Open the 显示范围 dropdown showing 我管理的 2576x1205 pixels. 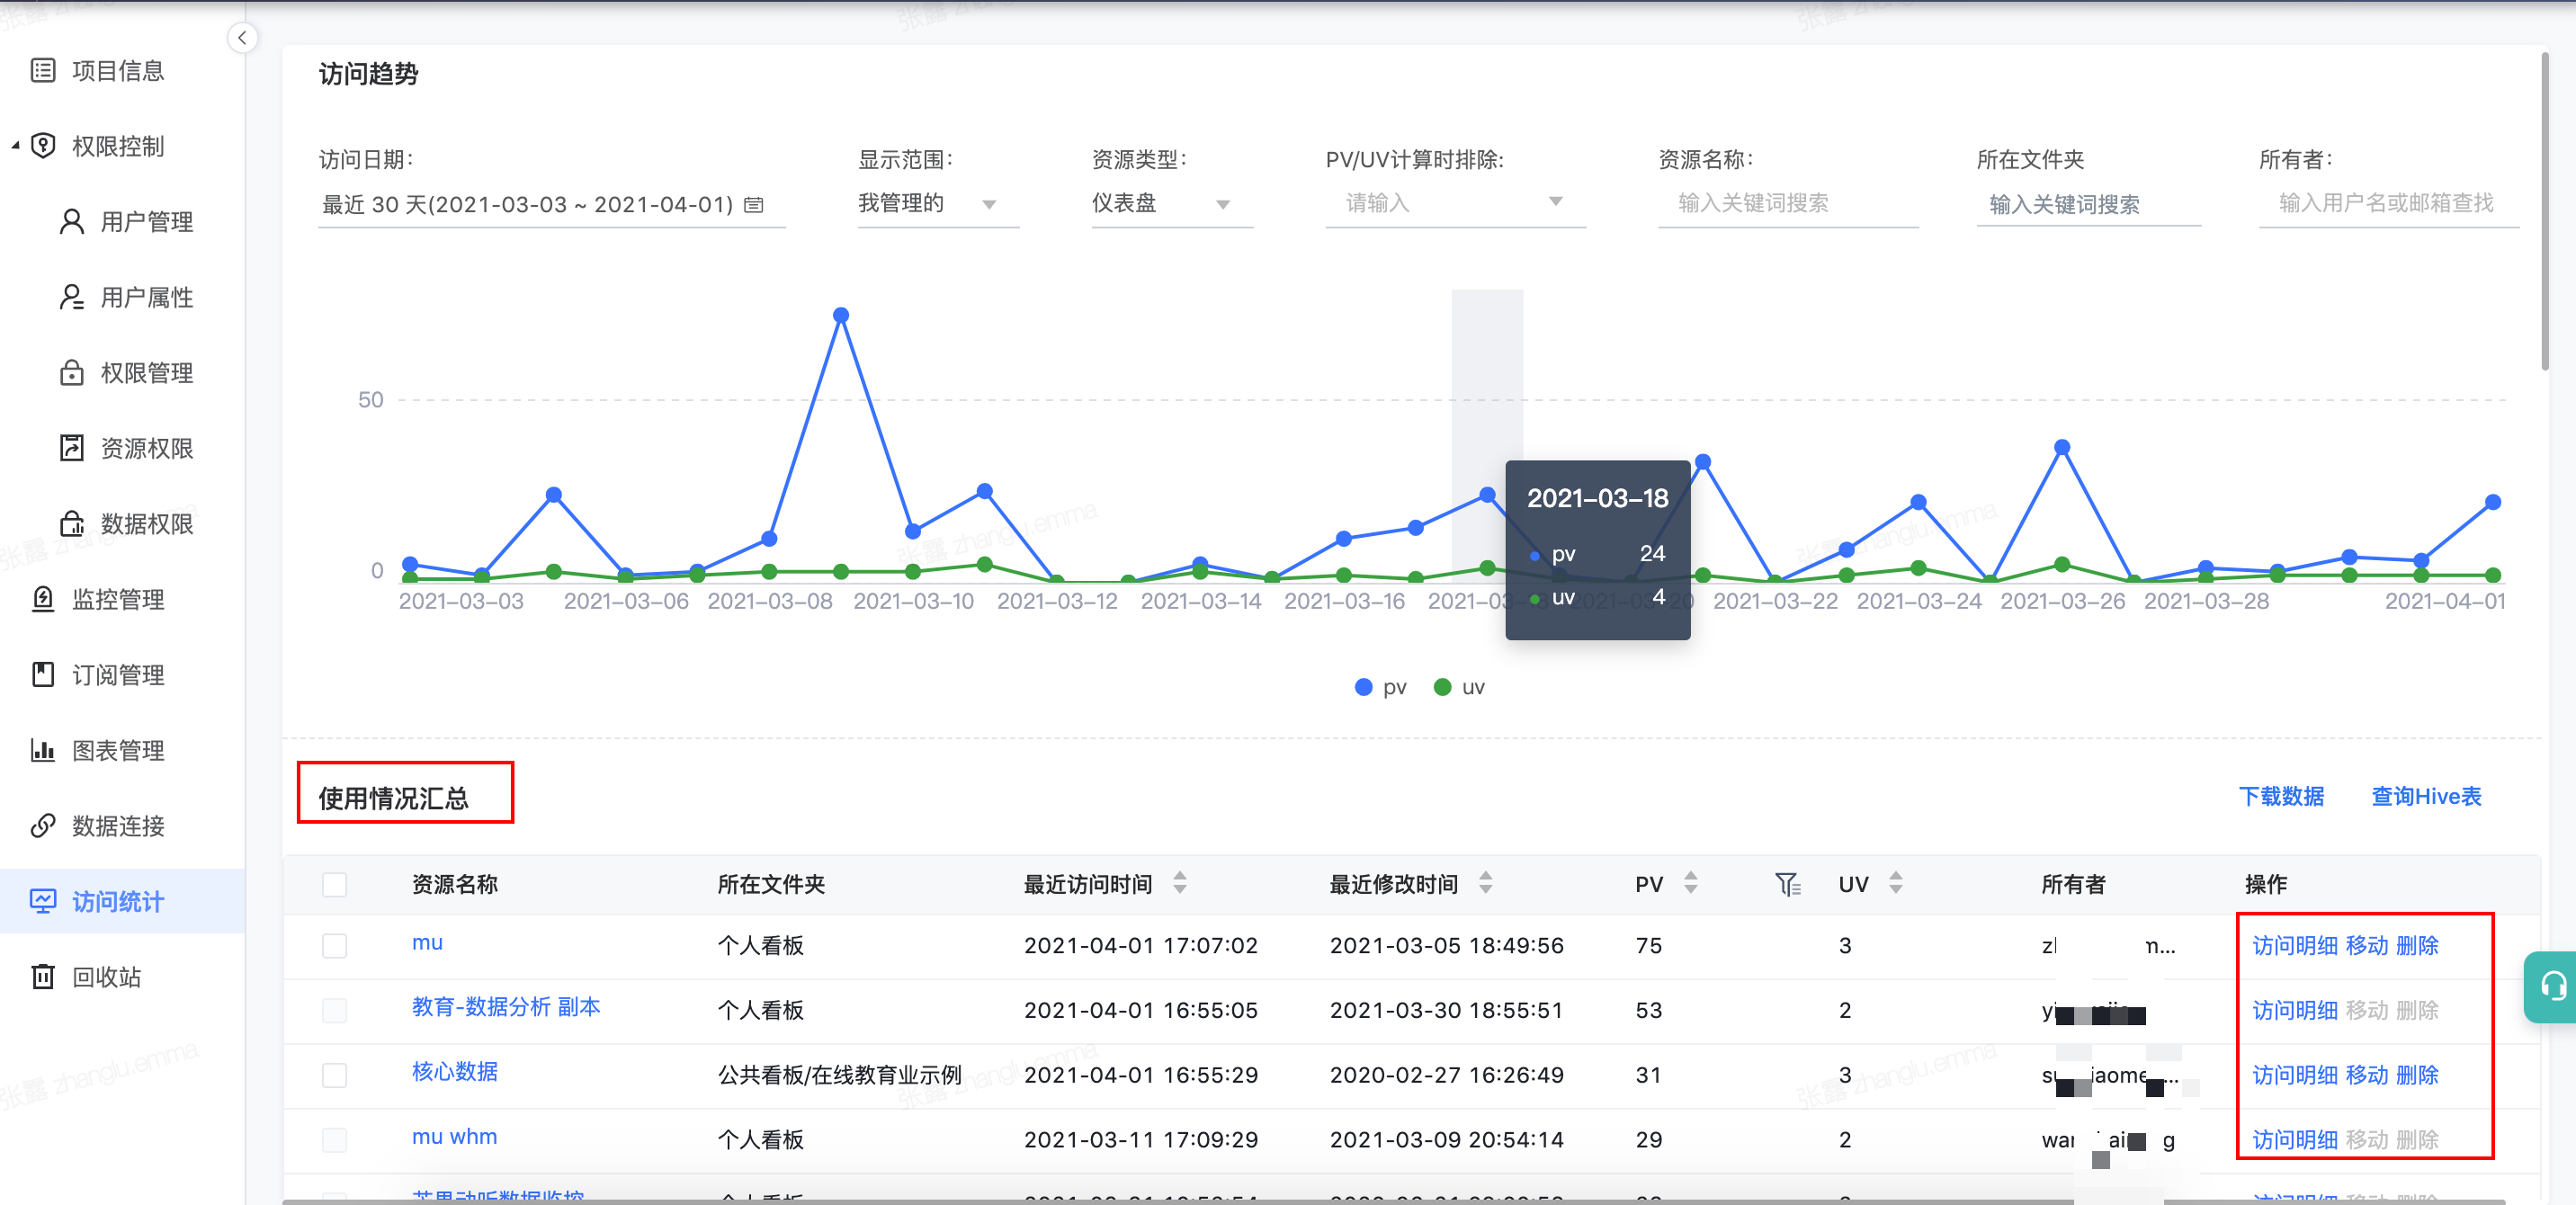pyautogui.click(x=937, y=204)
